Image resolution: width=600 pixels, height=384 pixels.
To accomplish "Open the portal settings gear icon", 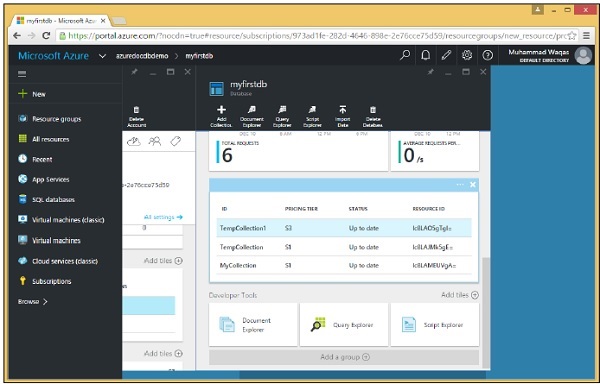I will click(466, 55).
